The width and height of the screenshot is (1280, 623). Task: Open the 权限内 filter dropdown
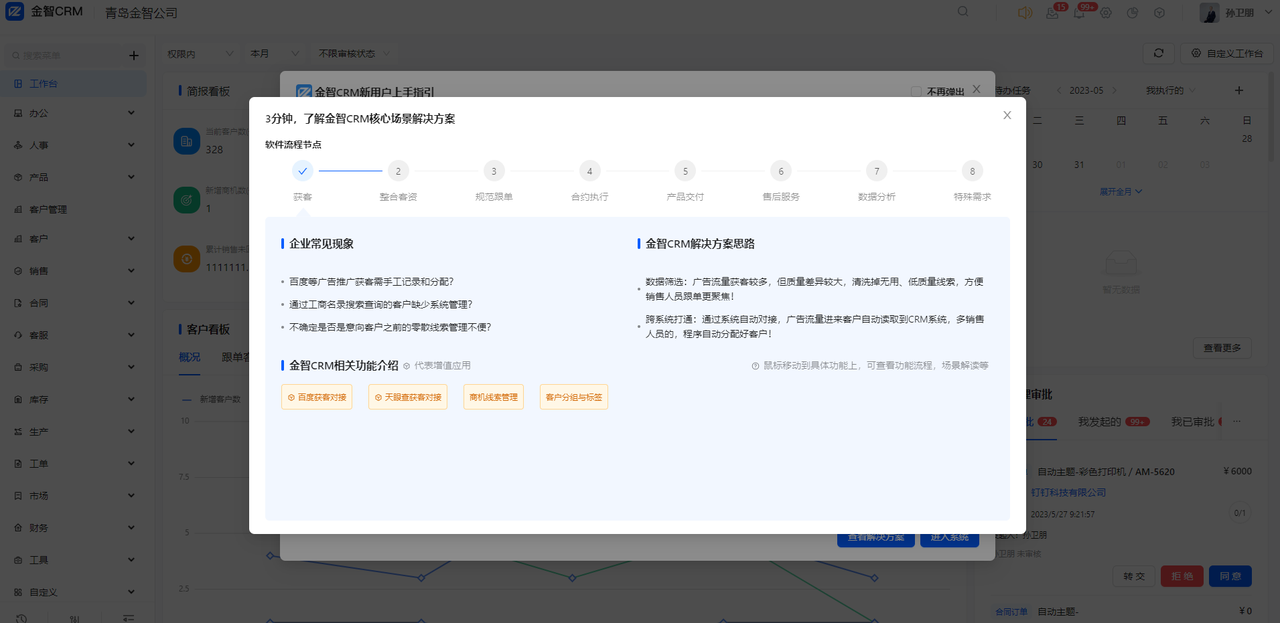[x=199, y=53]
